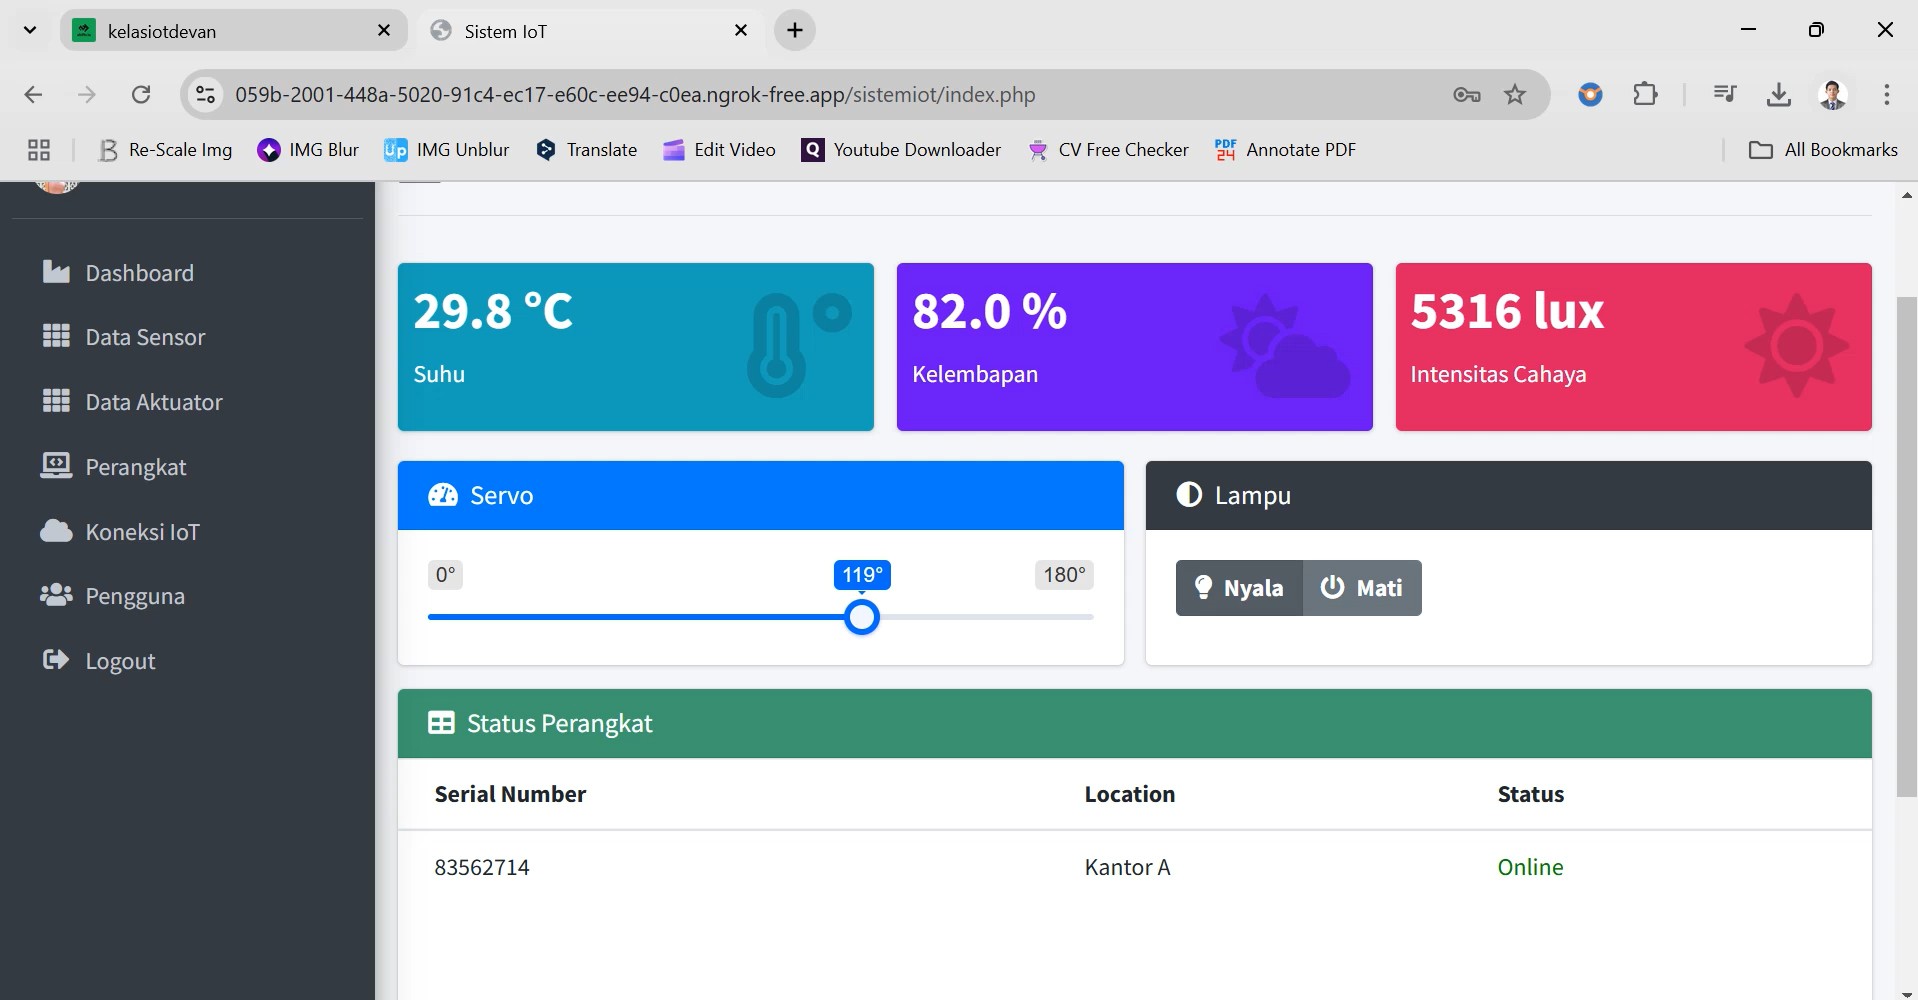This screenshot has height=1000, width=1918.
Task: Go to the Perangkat page
Action: click(x=114, y=467)
